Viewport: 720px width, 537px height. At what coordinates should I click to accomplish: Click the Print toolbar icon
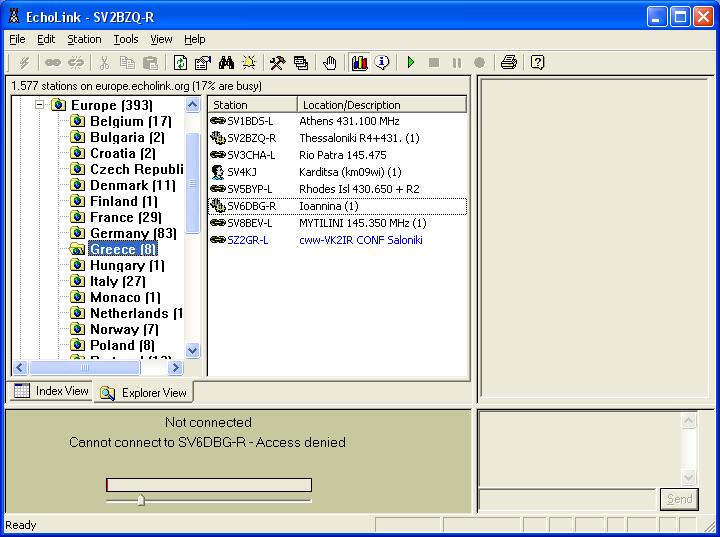(509, 62)
